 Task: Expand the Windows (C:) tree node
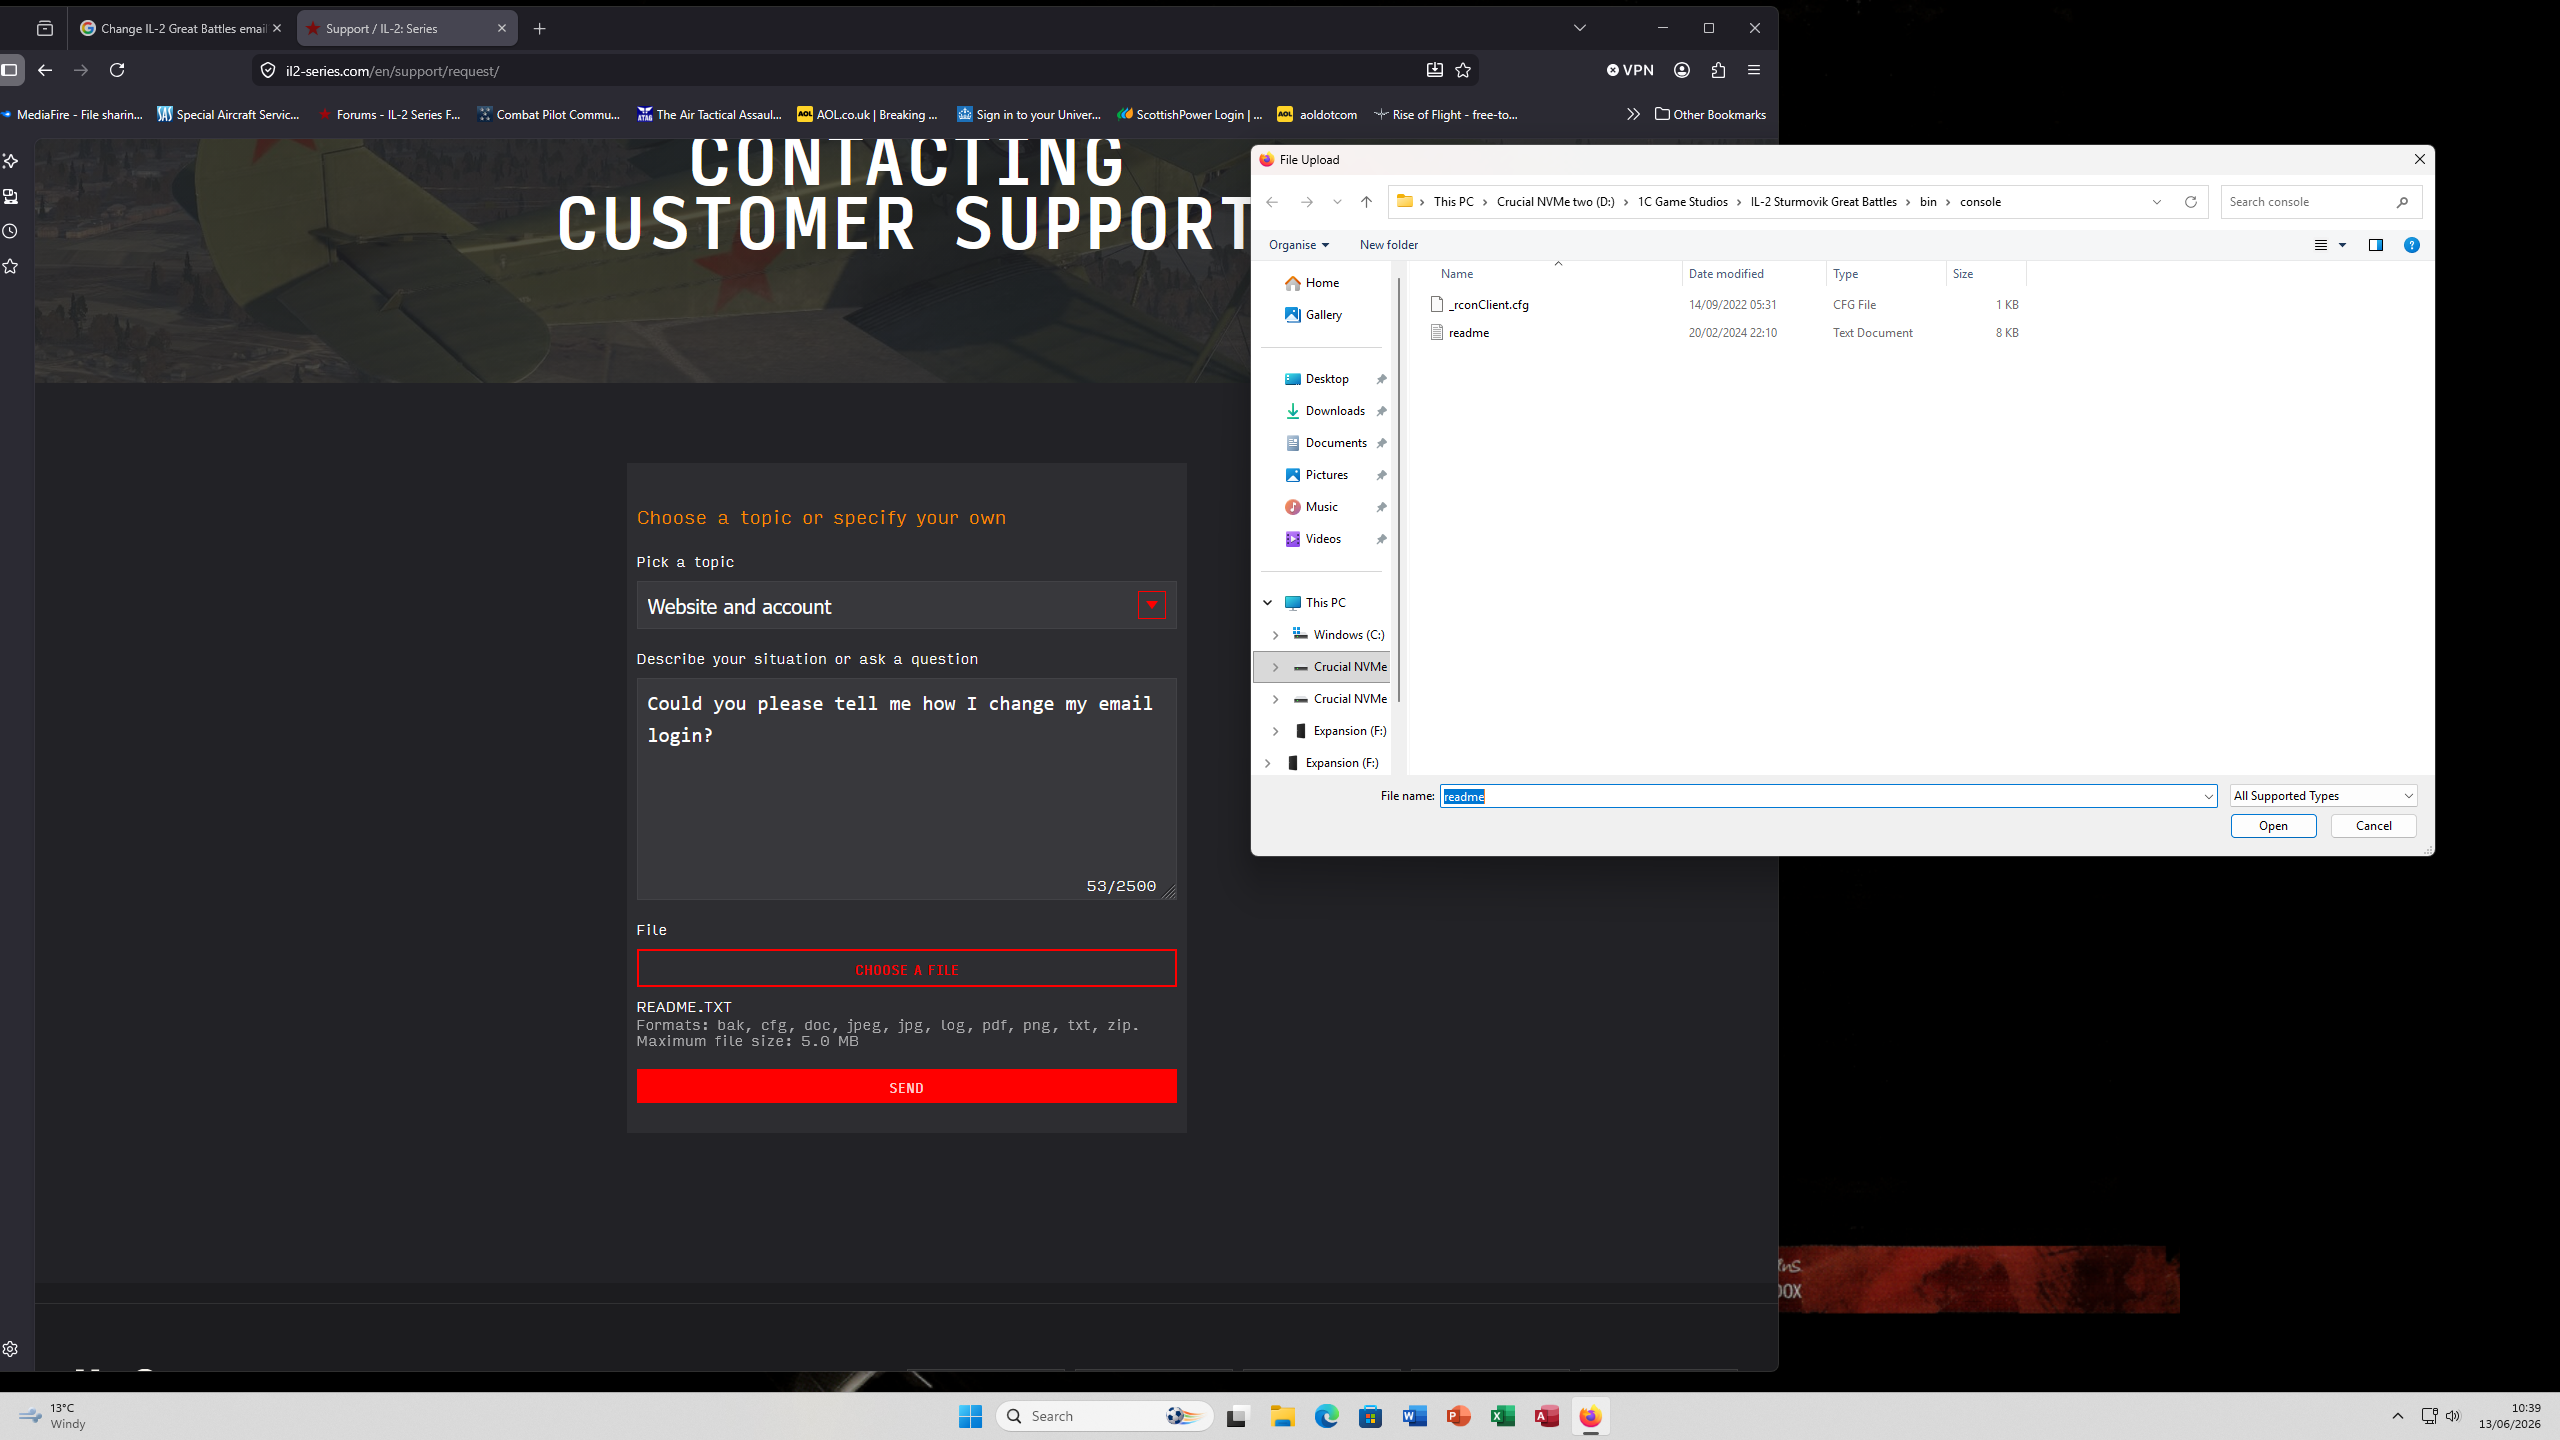1275,635
